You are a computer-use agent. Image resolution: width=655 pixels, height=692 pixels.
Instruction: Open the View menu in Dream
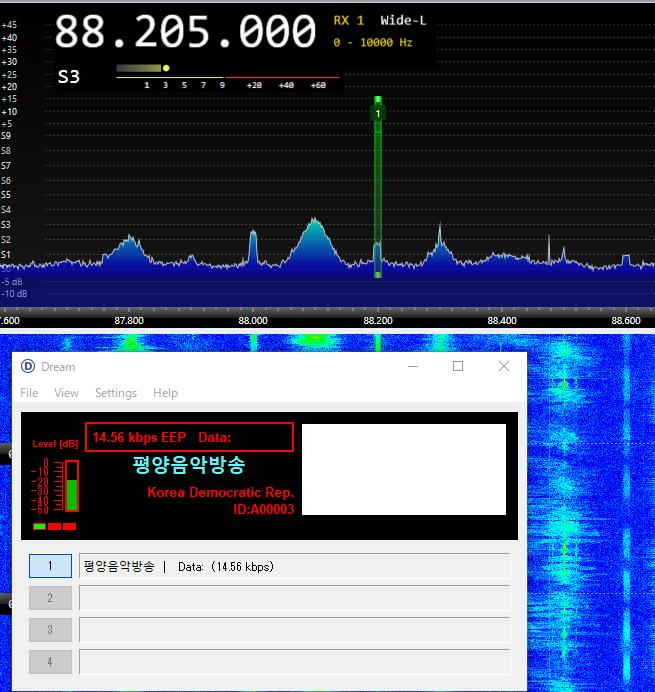(66, 393)
